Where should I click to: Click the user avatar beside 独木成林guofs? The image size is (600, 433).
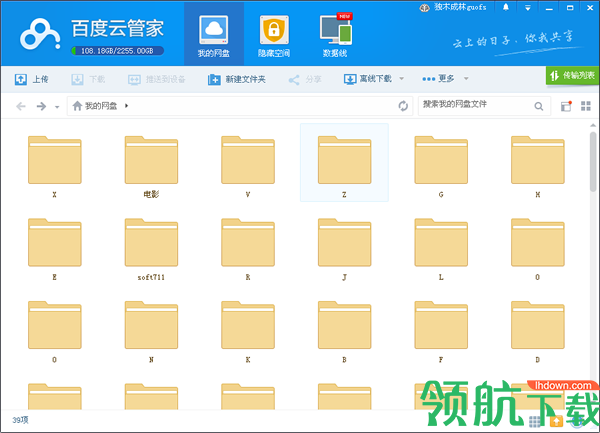tap(424, 8)
